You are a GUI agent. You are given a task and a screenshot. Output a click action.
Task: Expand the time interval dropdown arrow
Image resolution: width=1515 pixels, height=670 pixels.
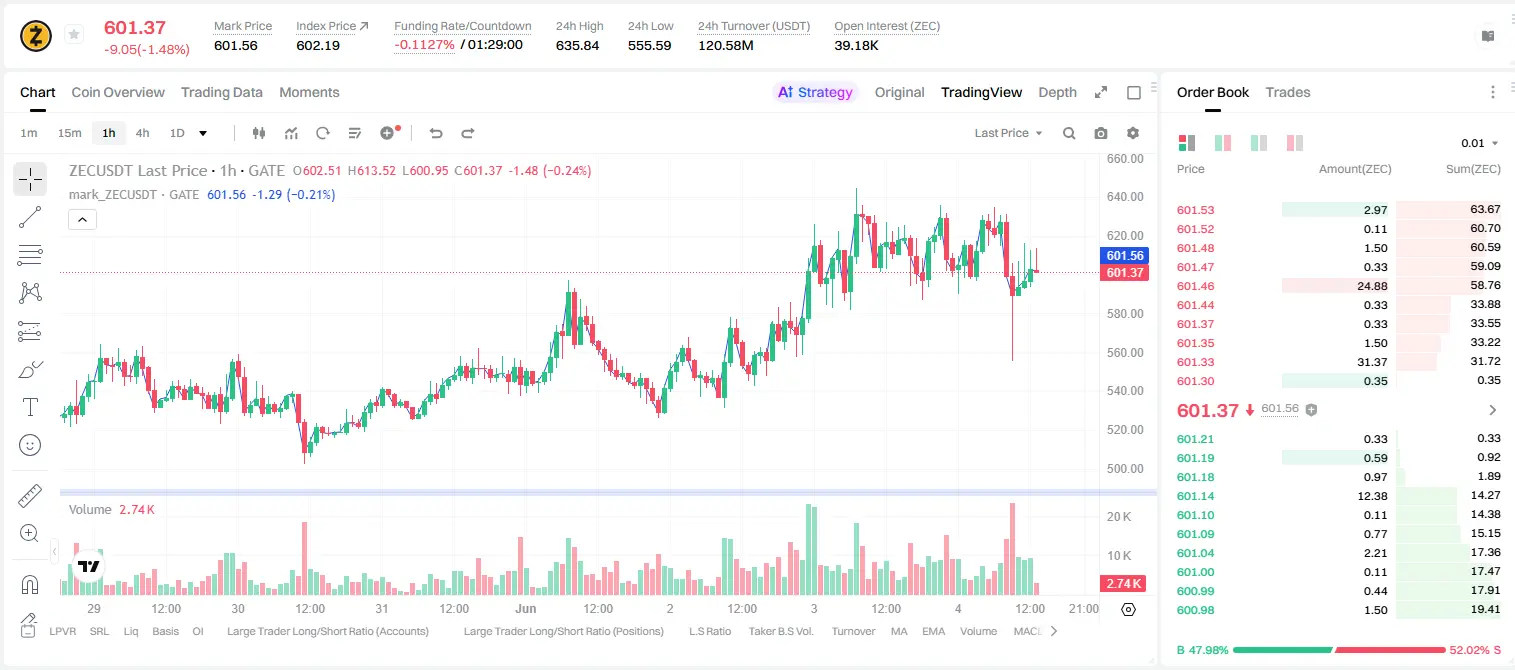click(203, 133)
